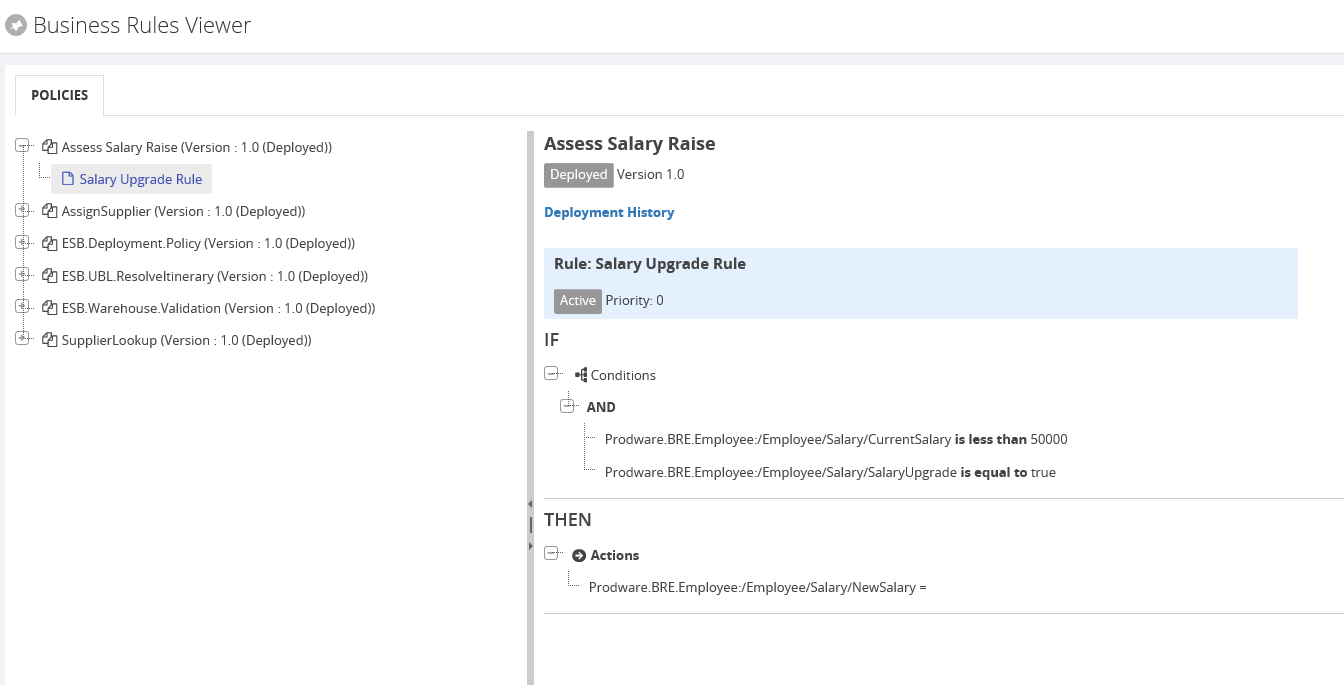Expand the SupplierLookup policy node
This screenshot has height=685, width=1344.
point(23,339)
